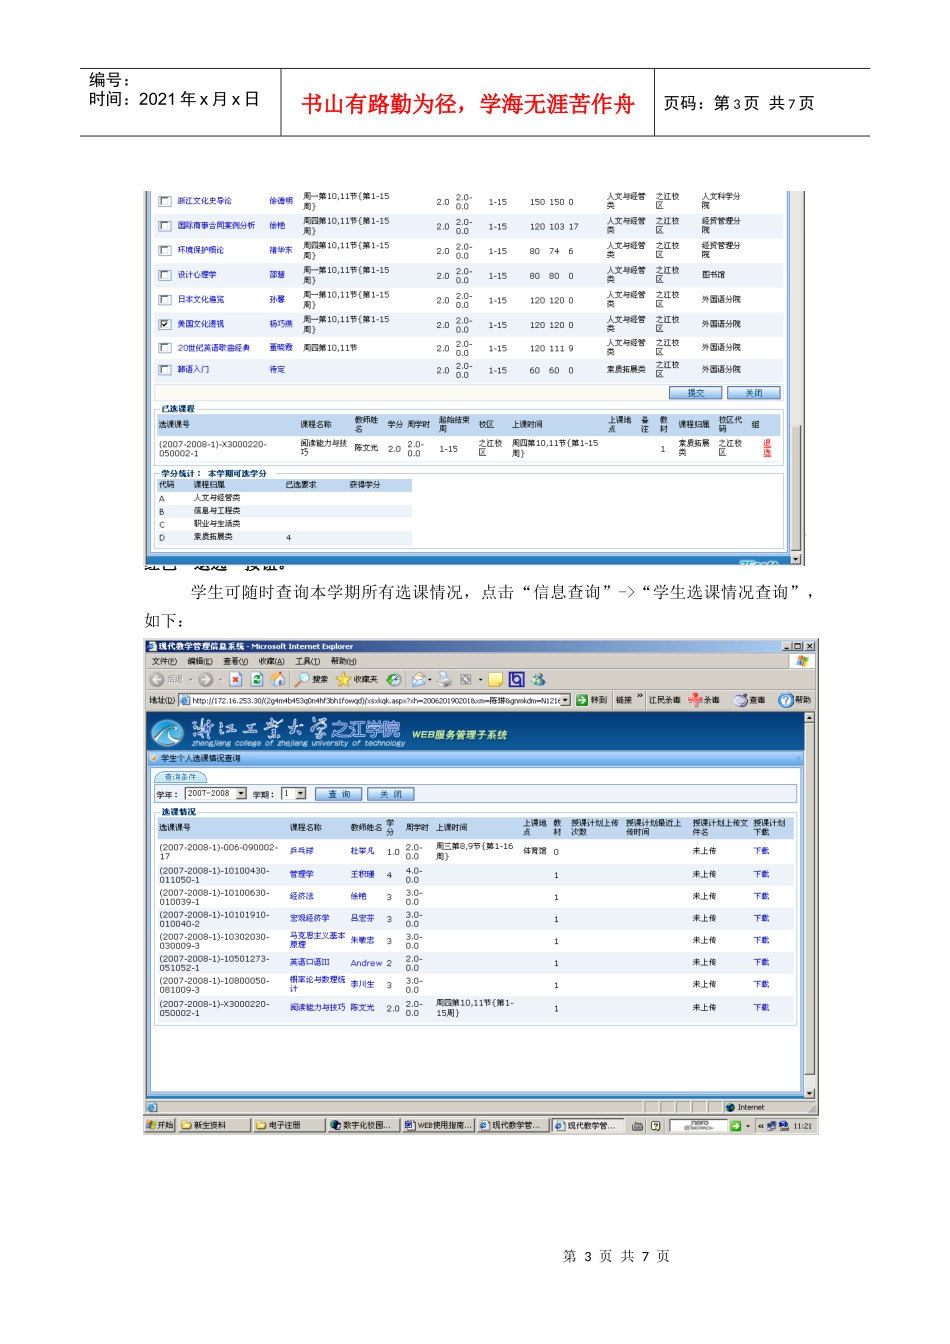The image size is (950, 1344).
Task: Switch to WEB使用指南 taskbar window
Action: click(x=438, y=1126)
